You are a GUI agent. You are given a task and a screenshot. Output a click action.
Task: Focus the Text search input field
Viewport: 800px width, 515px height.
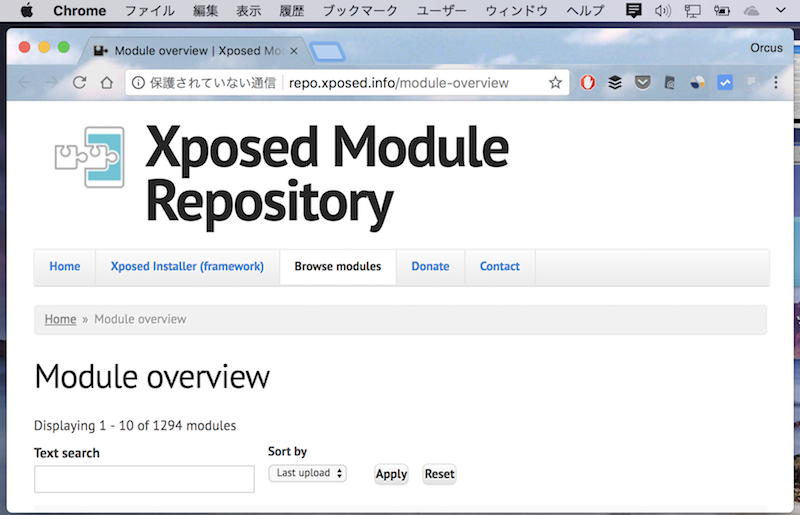pyautogui.click(x=144, y=479)
